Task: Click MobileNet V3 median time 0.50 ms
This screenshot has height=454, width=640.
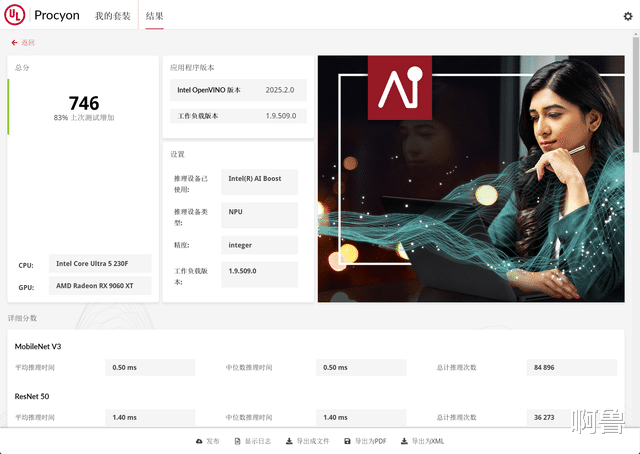Action: point(361,367)
